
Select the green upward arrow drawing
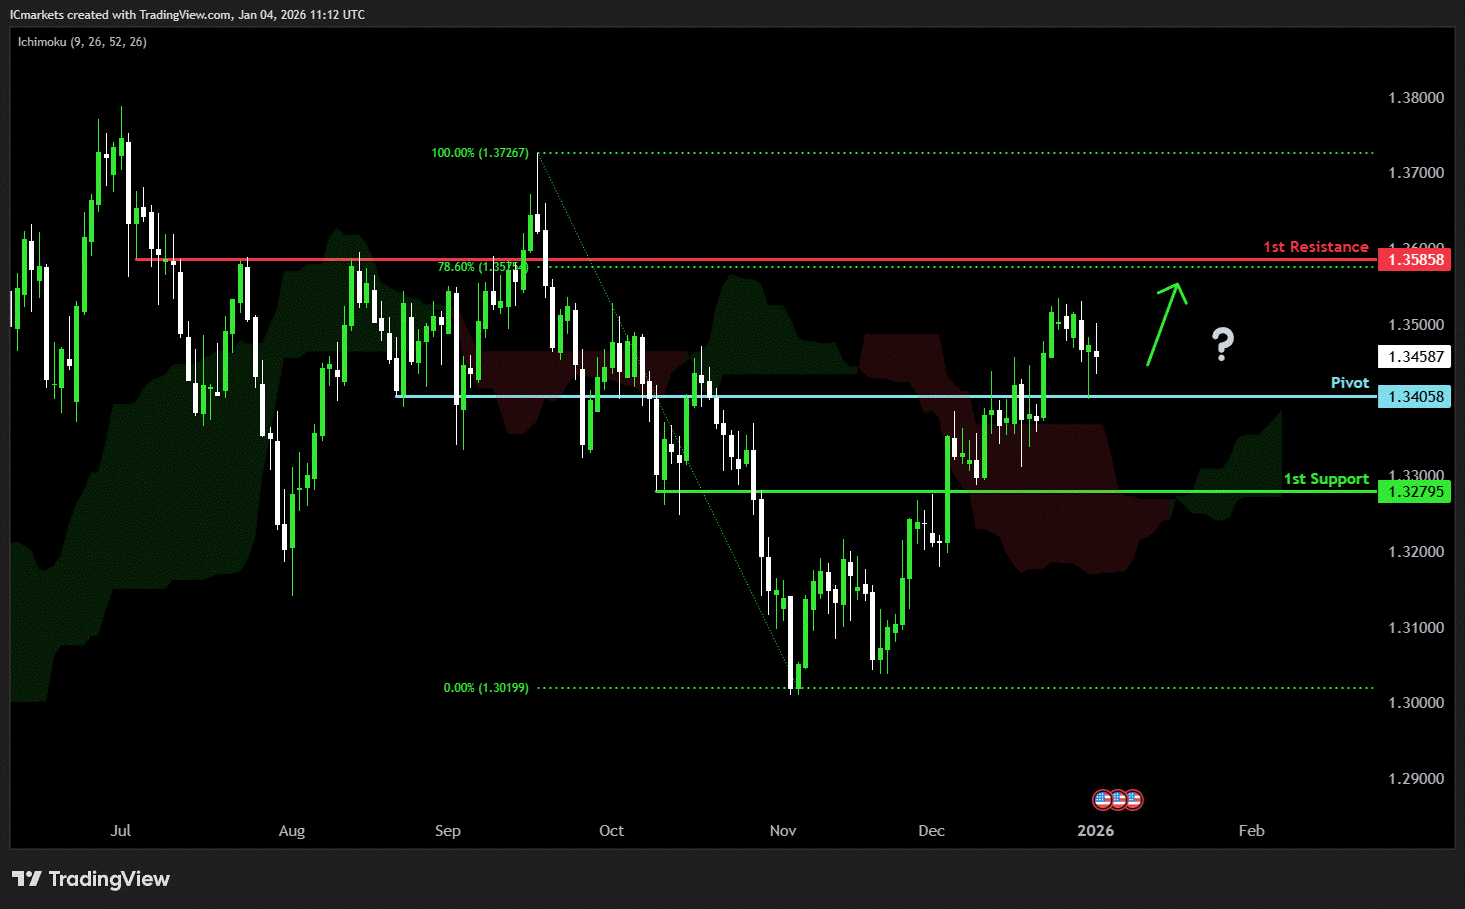coord(1166,324)
